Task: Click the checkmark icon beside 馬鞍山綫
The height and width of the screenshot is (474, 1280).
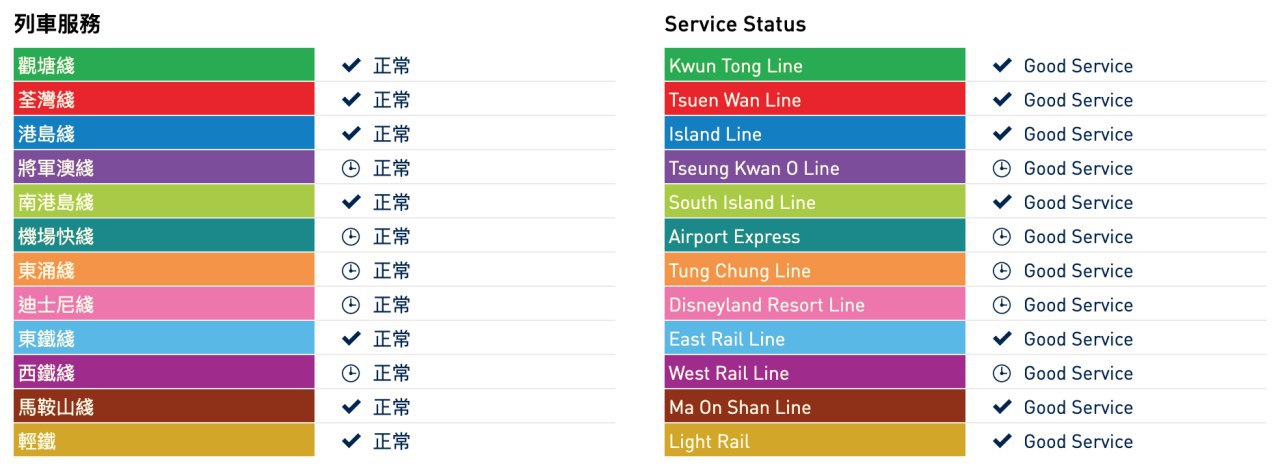Action: tap(350, 407)
